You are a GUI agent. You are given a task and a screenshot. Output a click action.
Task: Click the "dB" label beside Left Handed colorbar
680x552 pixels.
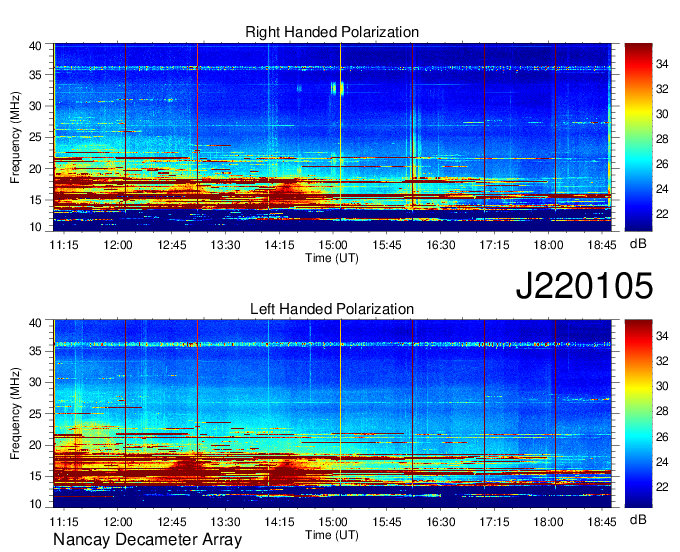tap(638, 520)
